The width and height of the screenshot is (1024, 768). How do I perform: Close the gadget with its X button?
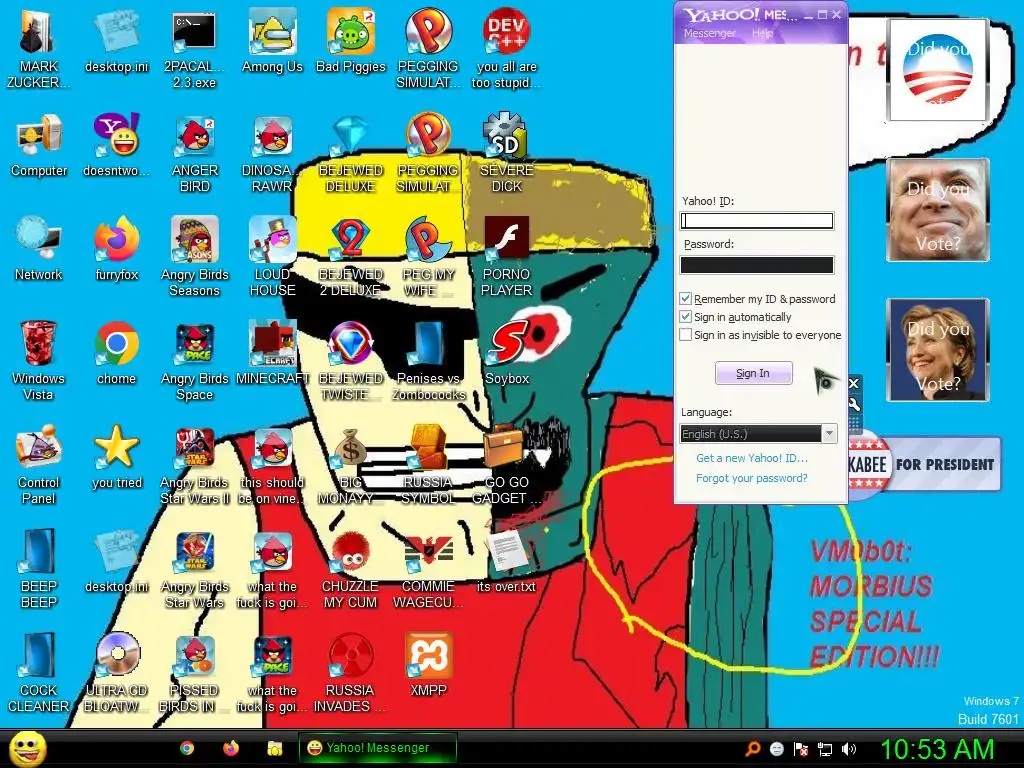[854, 383]
